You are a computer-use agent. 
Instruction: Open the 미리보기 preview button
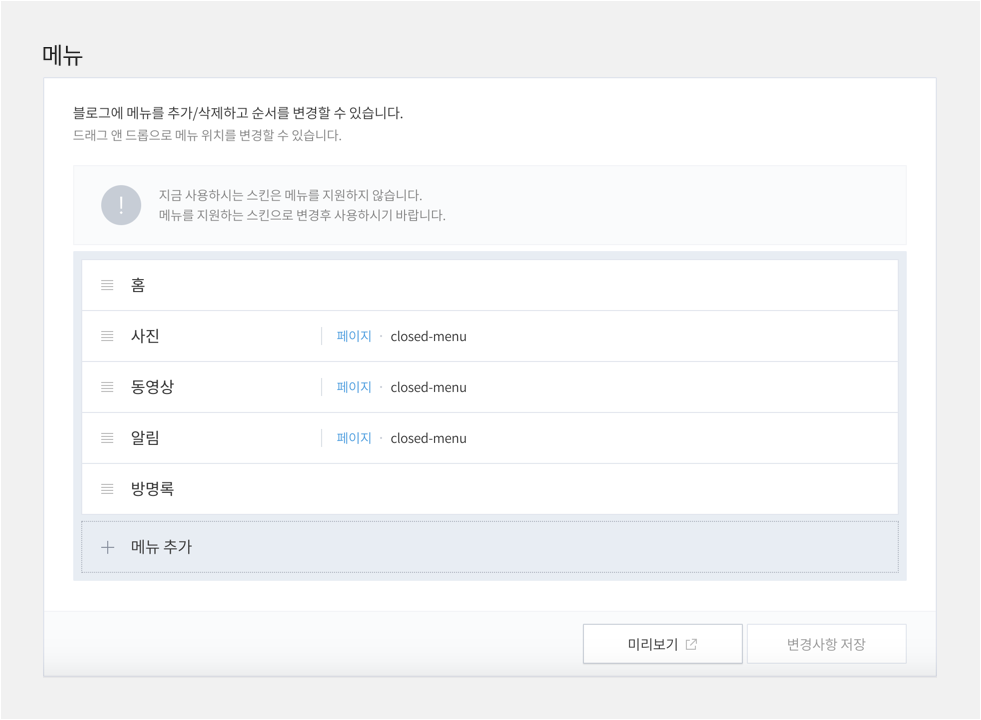pyautogui.click(x=662, y=644)
